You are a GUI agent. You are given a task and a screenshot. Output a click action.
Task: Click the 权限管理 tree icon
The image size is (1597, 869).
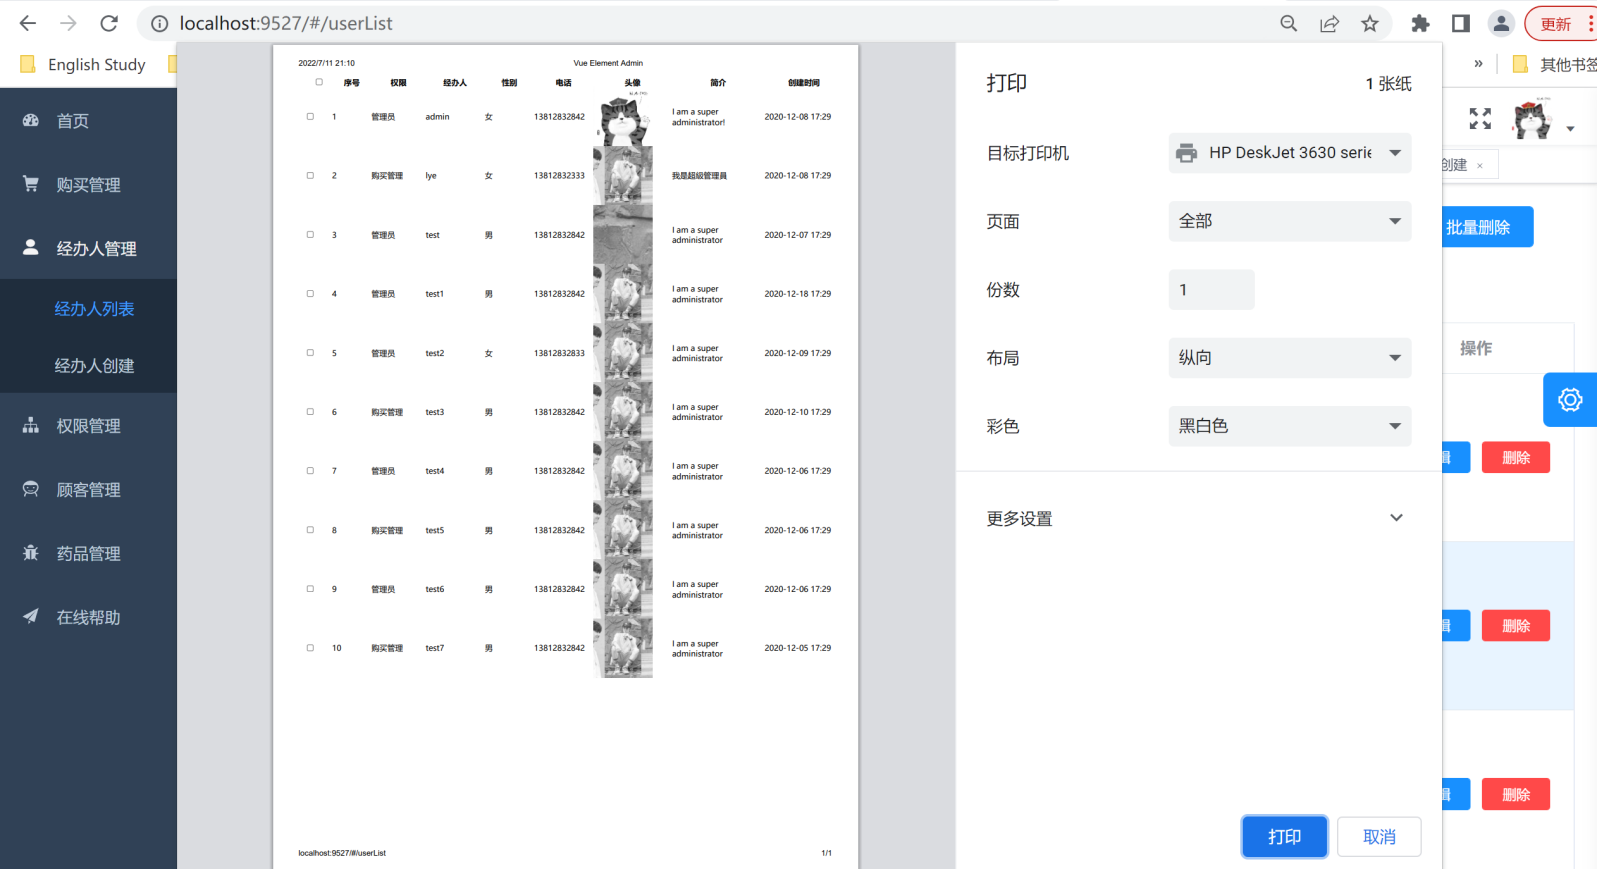pos(31,425)
